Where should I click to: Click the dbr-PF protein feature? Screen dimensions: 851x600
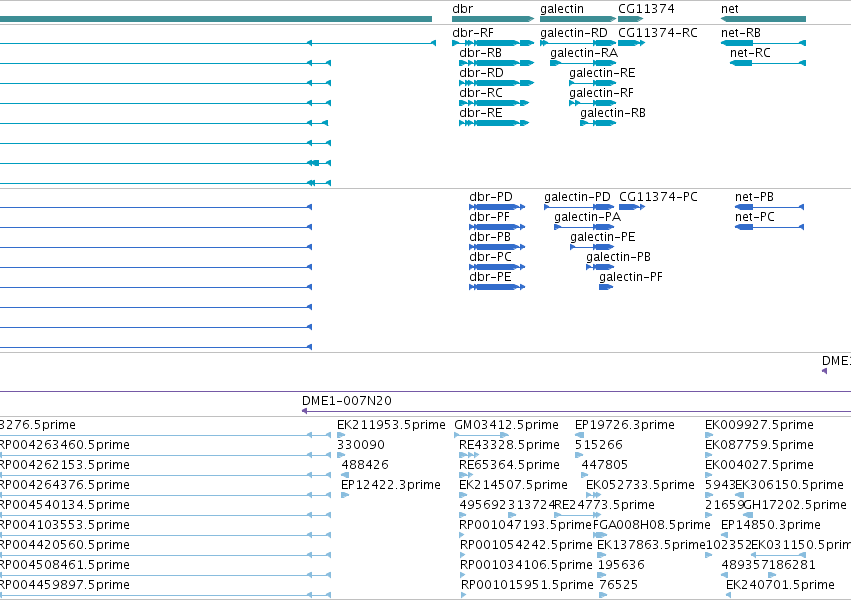497,227
